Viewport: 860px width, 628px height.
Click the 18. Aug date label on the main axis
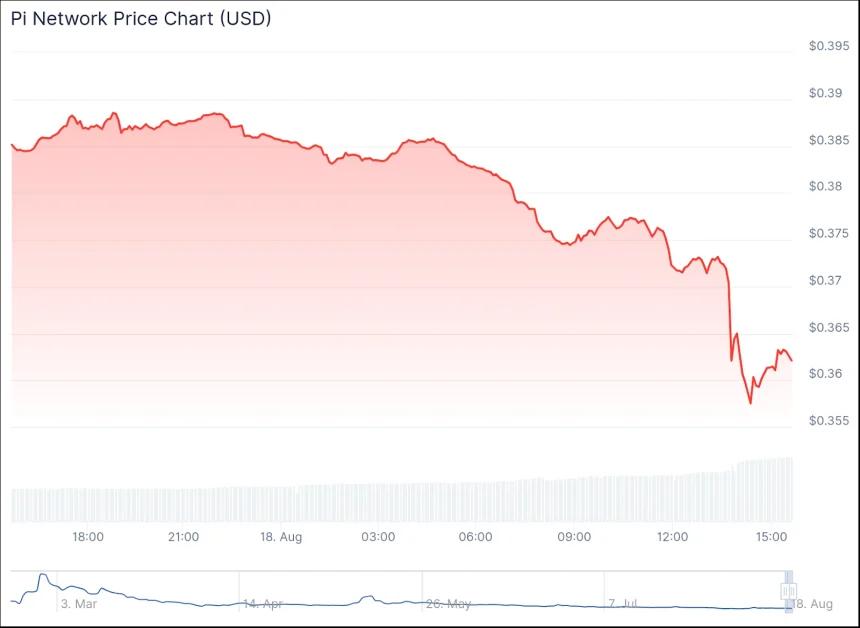point(280,537)
